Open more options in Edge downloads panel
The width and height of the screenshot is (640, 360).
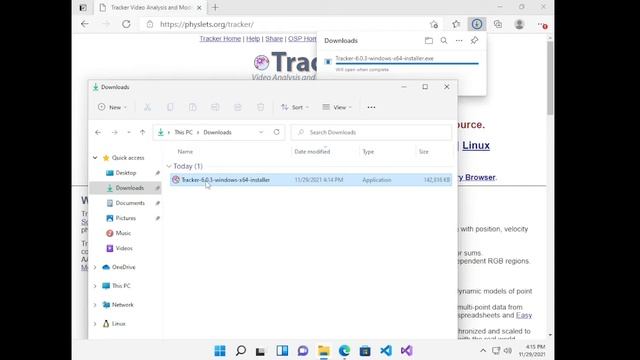tap(459, 40)
